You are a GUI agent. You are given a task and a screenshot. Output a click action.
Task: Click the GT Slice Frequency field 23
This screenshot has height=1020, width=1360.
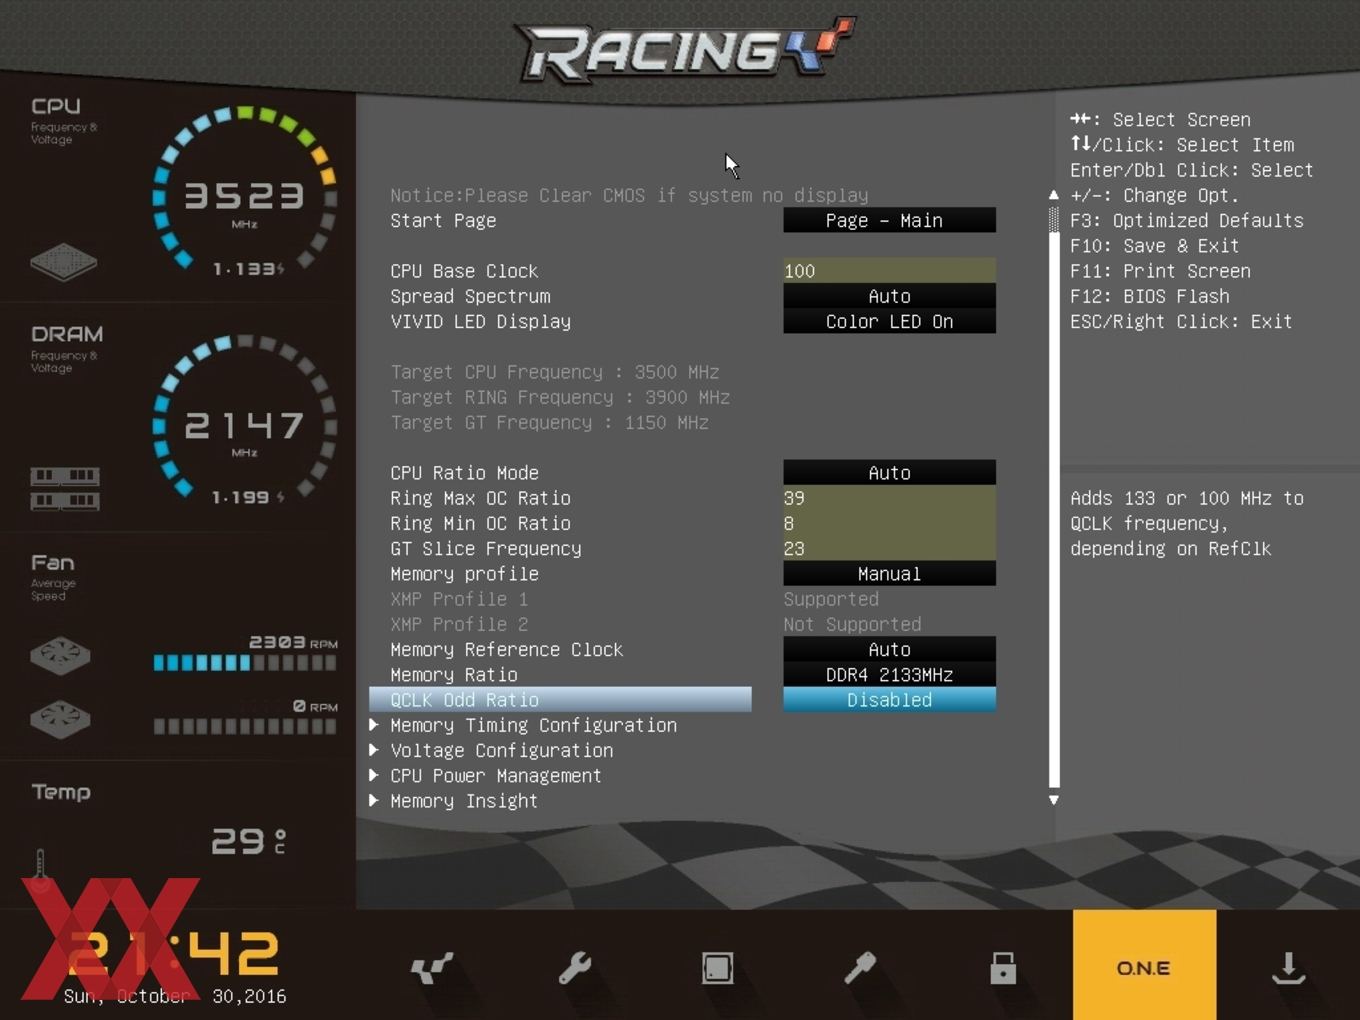pyautogui.click(x=889, y=548)
